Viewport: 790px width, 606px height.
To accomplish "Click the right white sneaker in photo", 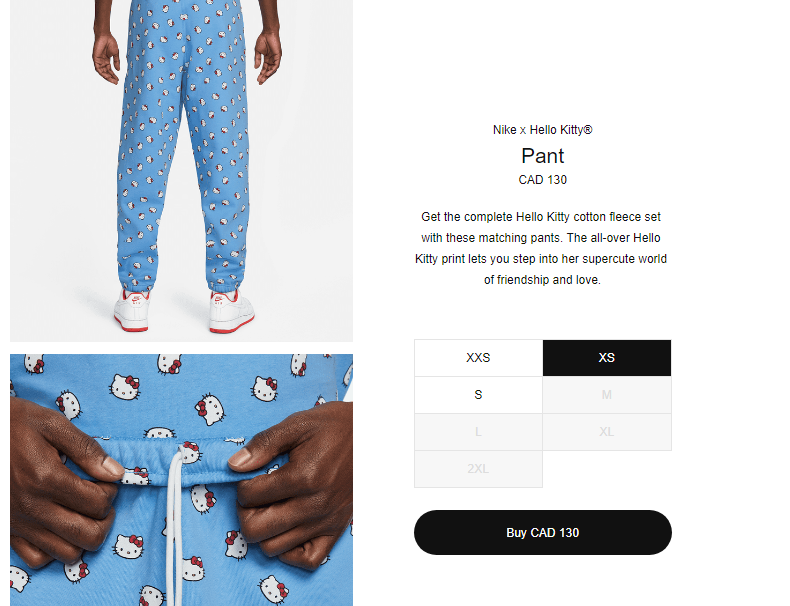I will click(x=231, y=311).
